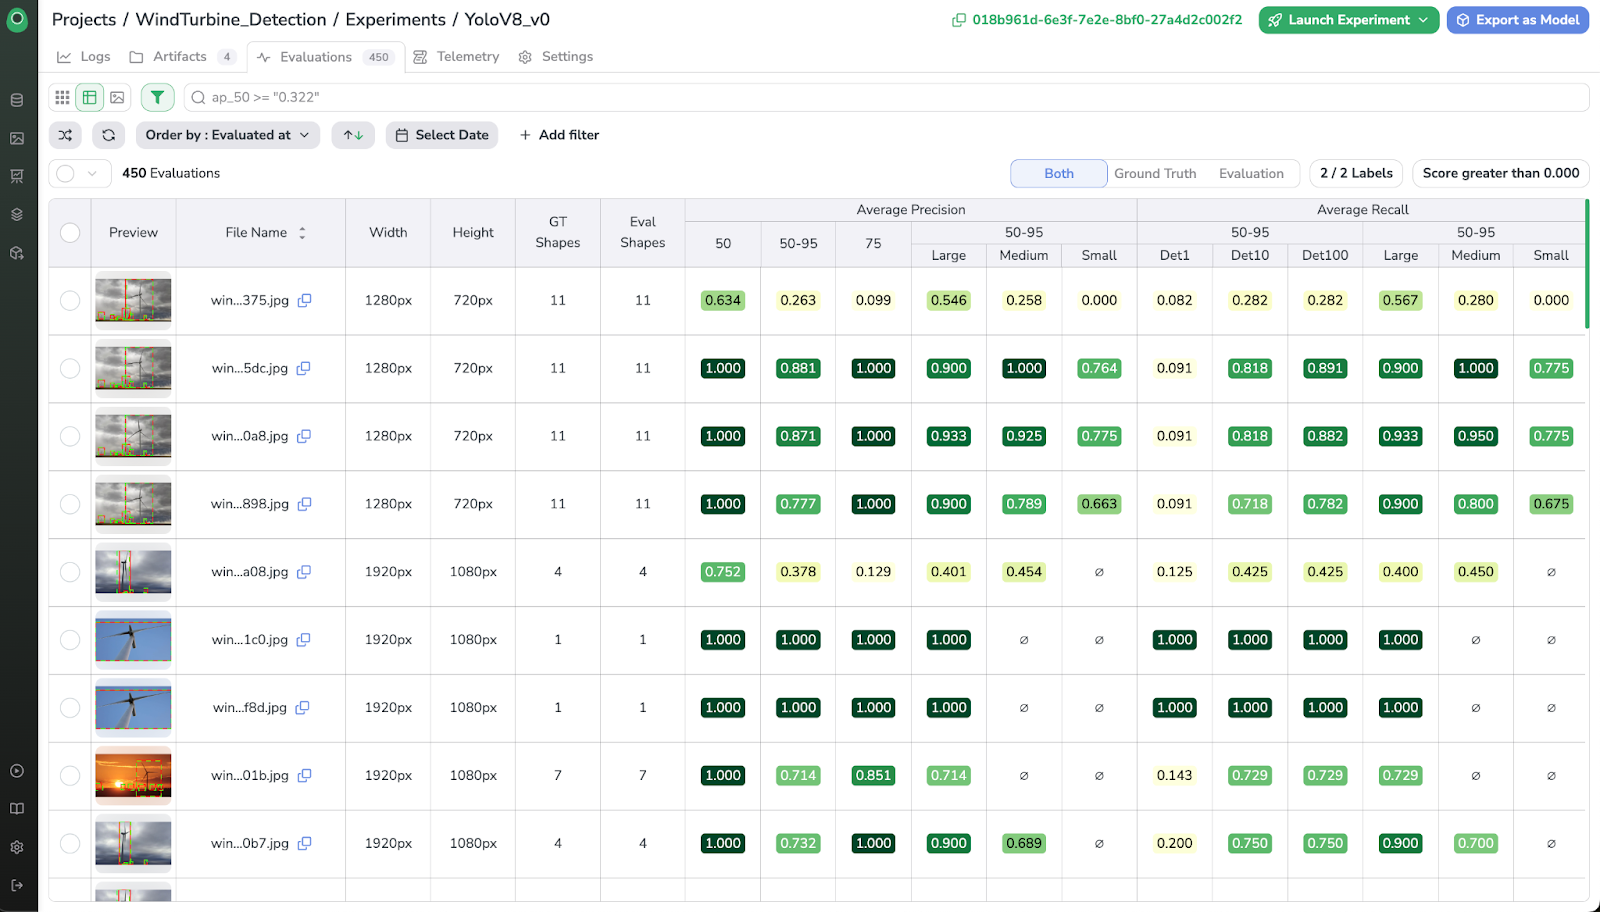Open the Telemetry tab
This screenshot has height=912, width=1600.
tap(456, 57)
